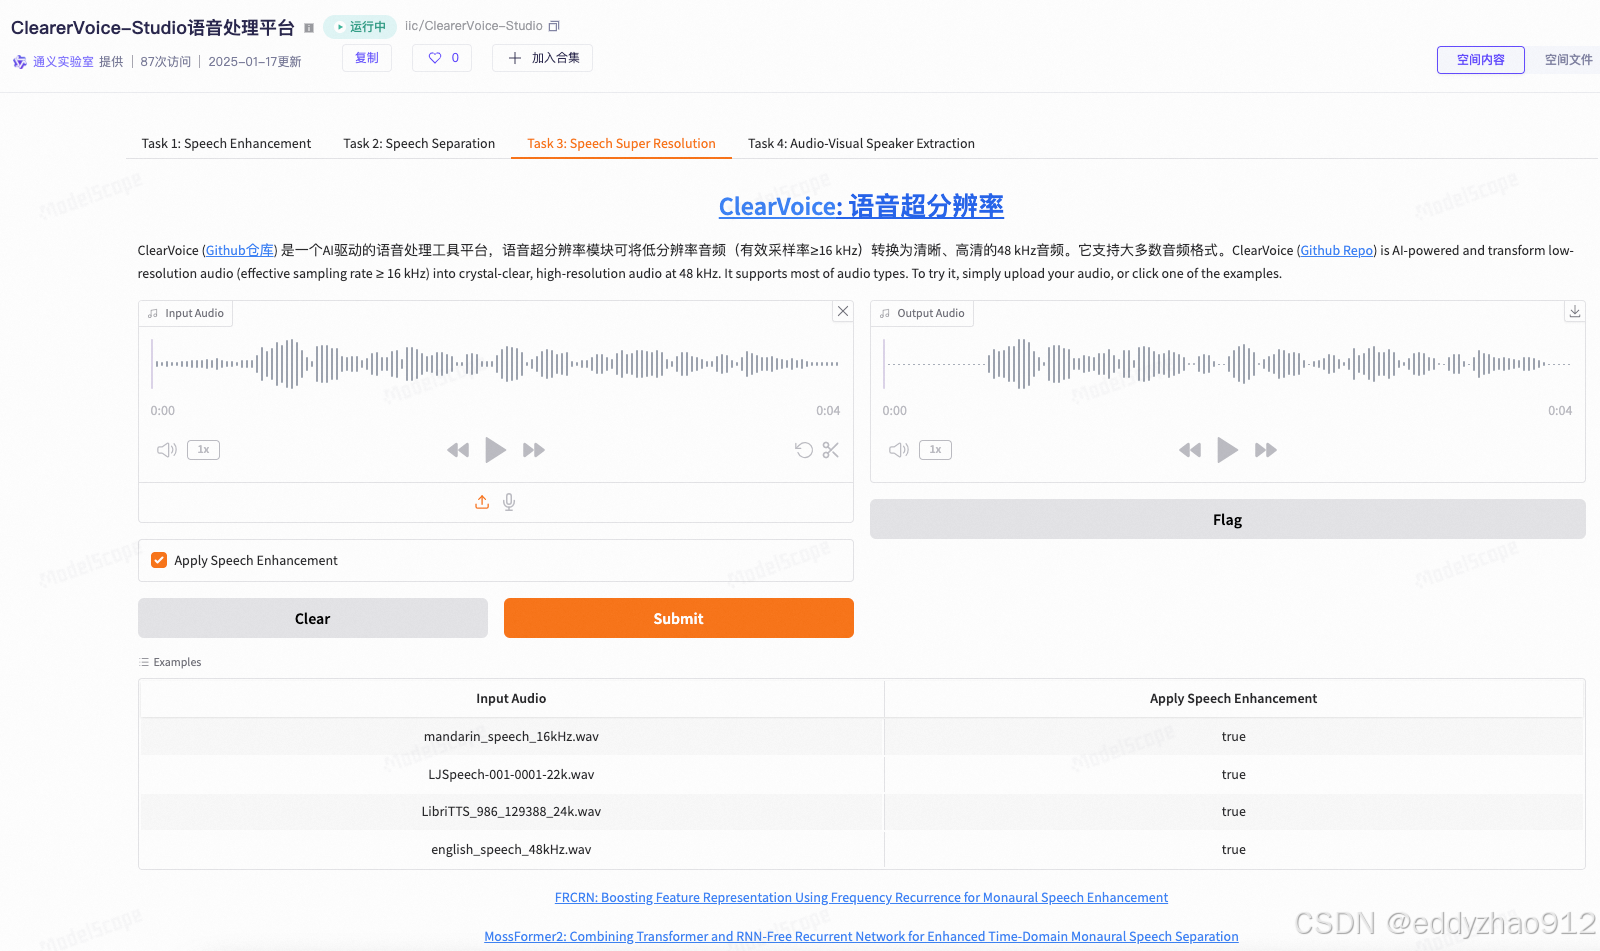Screen dimensions: 1600x951
Task: Switch to Task 2: Speech Separation tab
Action: [x=419, y=143]
